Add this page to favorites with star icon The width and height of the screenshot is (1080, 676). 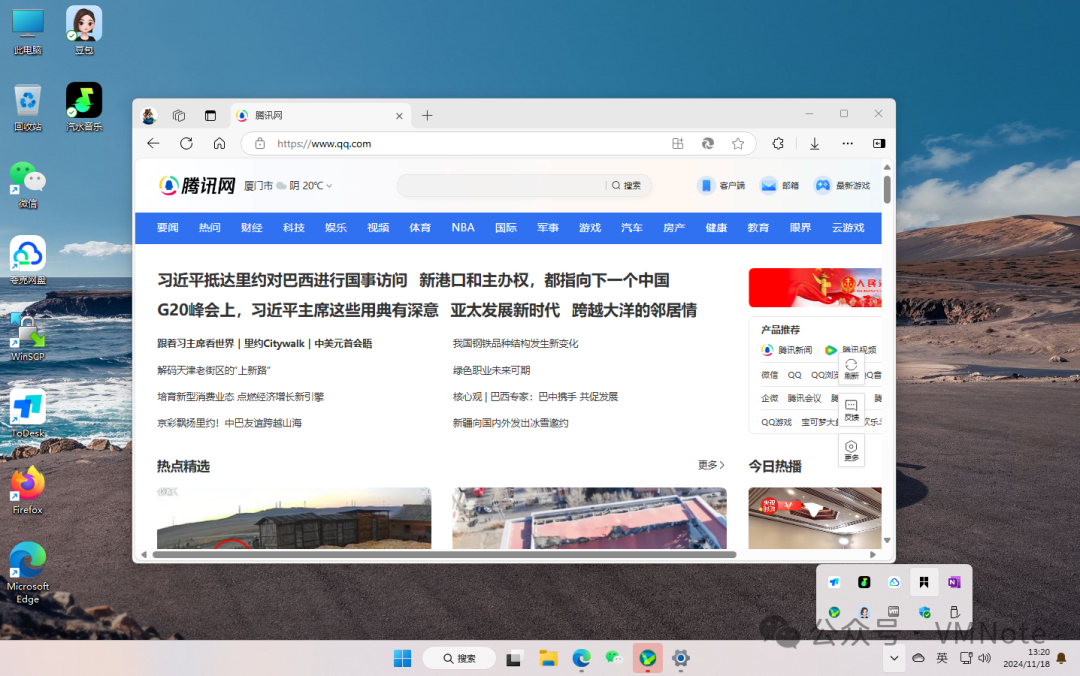[x=738, y=143]
